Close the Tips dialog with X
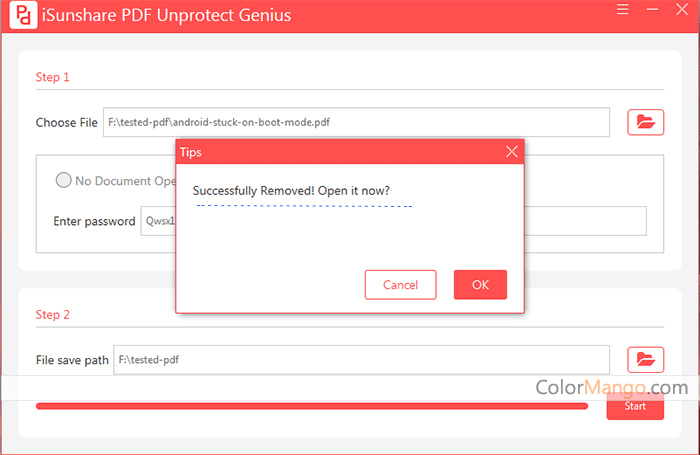This screenshot has width=700, height=455. (x=511, y=152)
